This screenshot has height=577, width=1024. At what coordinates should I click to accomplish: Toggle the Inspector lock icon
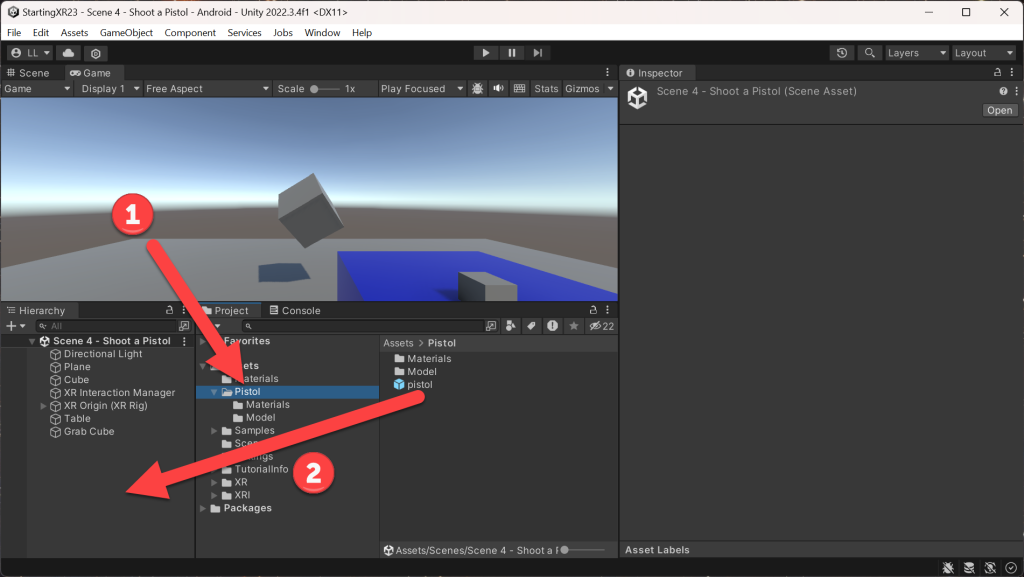click(x=997, y=72)
